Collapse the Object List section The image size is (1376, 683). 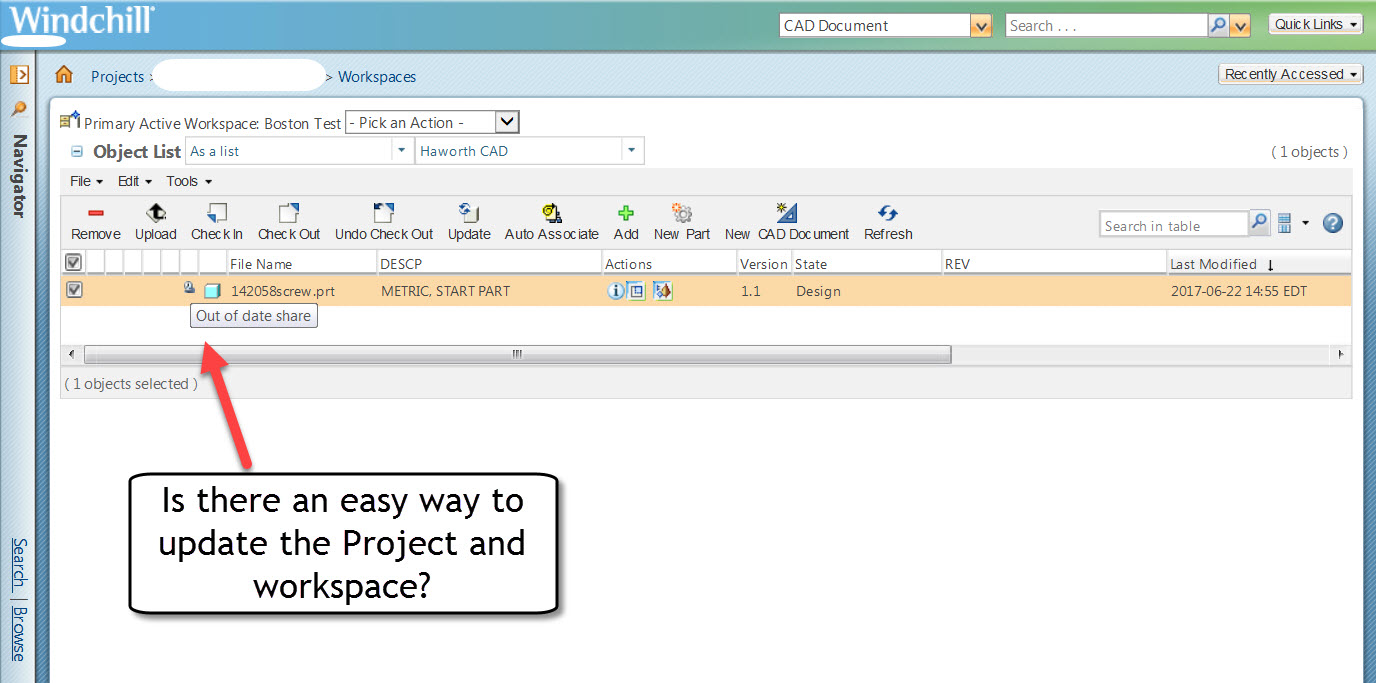(76, 151)
